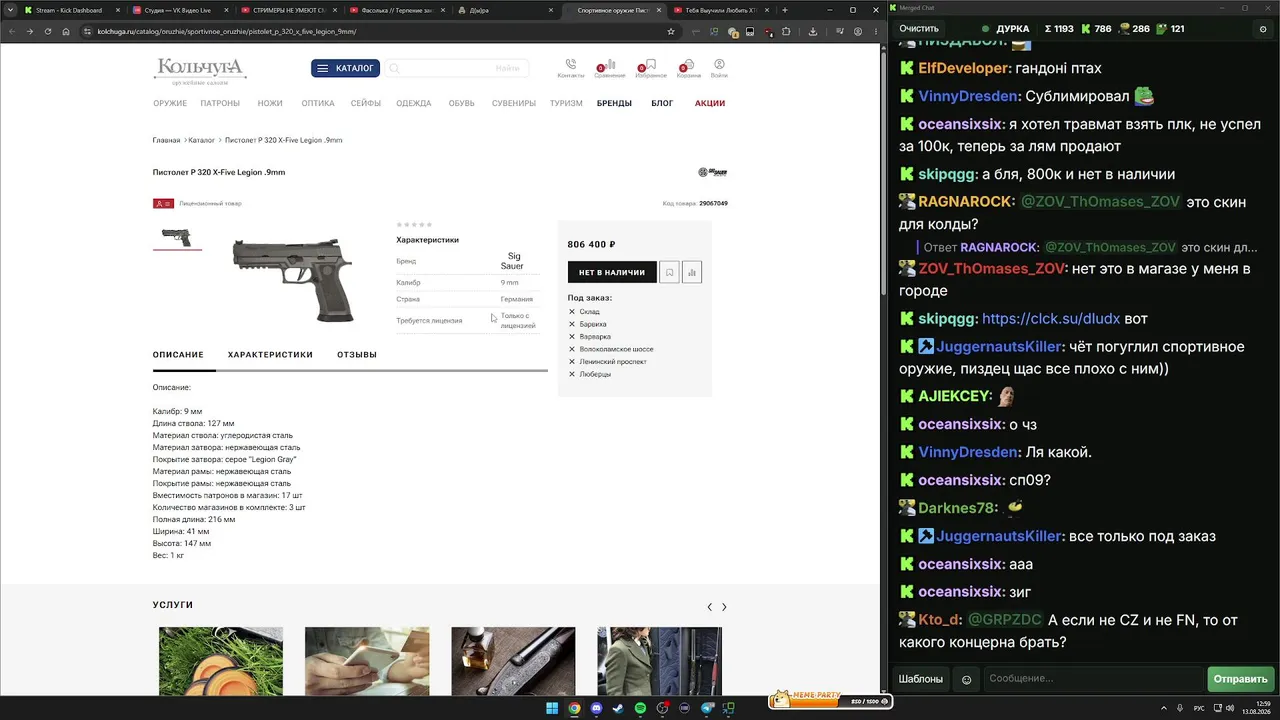Image resolution: width=1280 pixels, height=720 pixels.
Task: Open the НОЖИ navigation menu item
Action: pos(270,103)
